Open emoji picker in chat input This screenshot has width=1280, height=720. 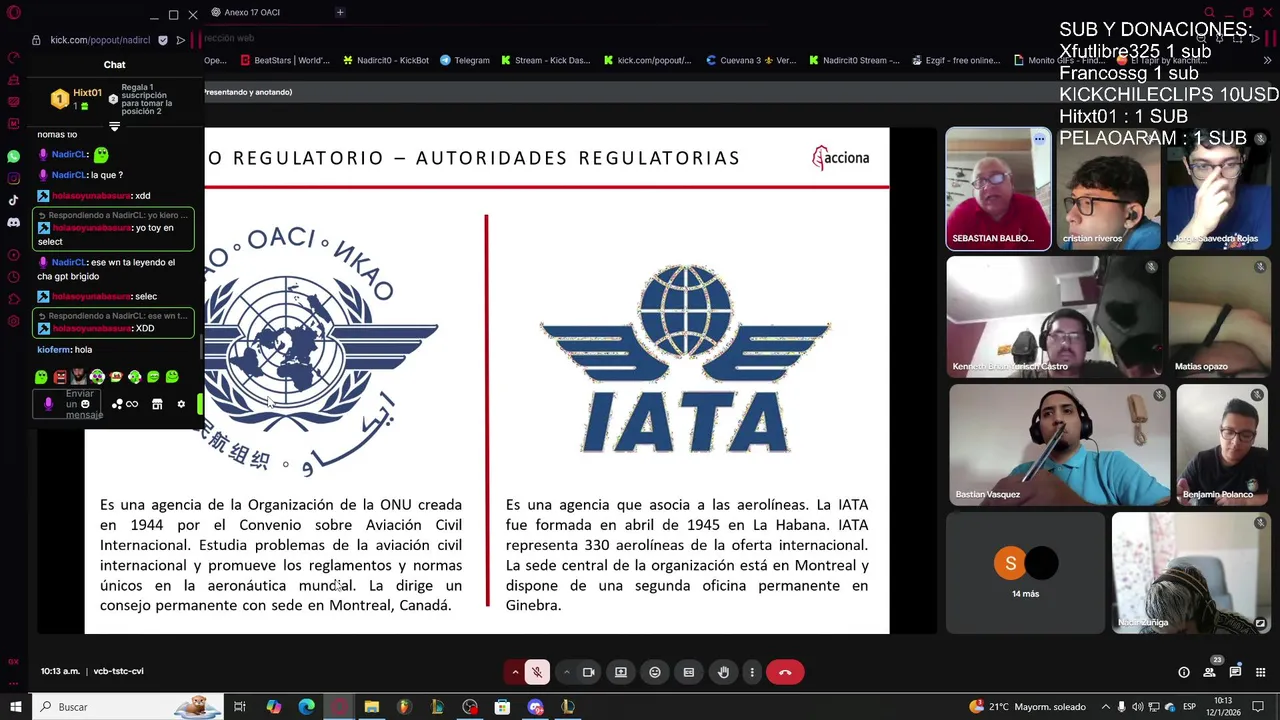(85, 404)
